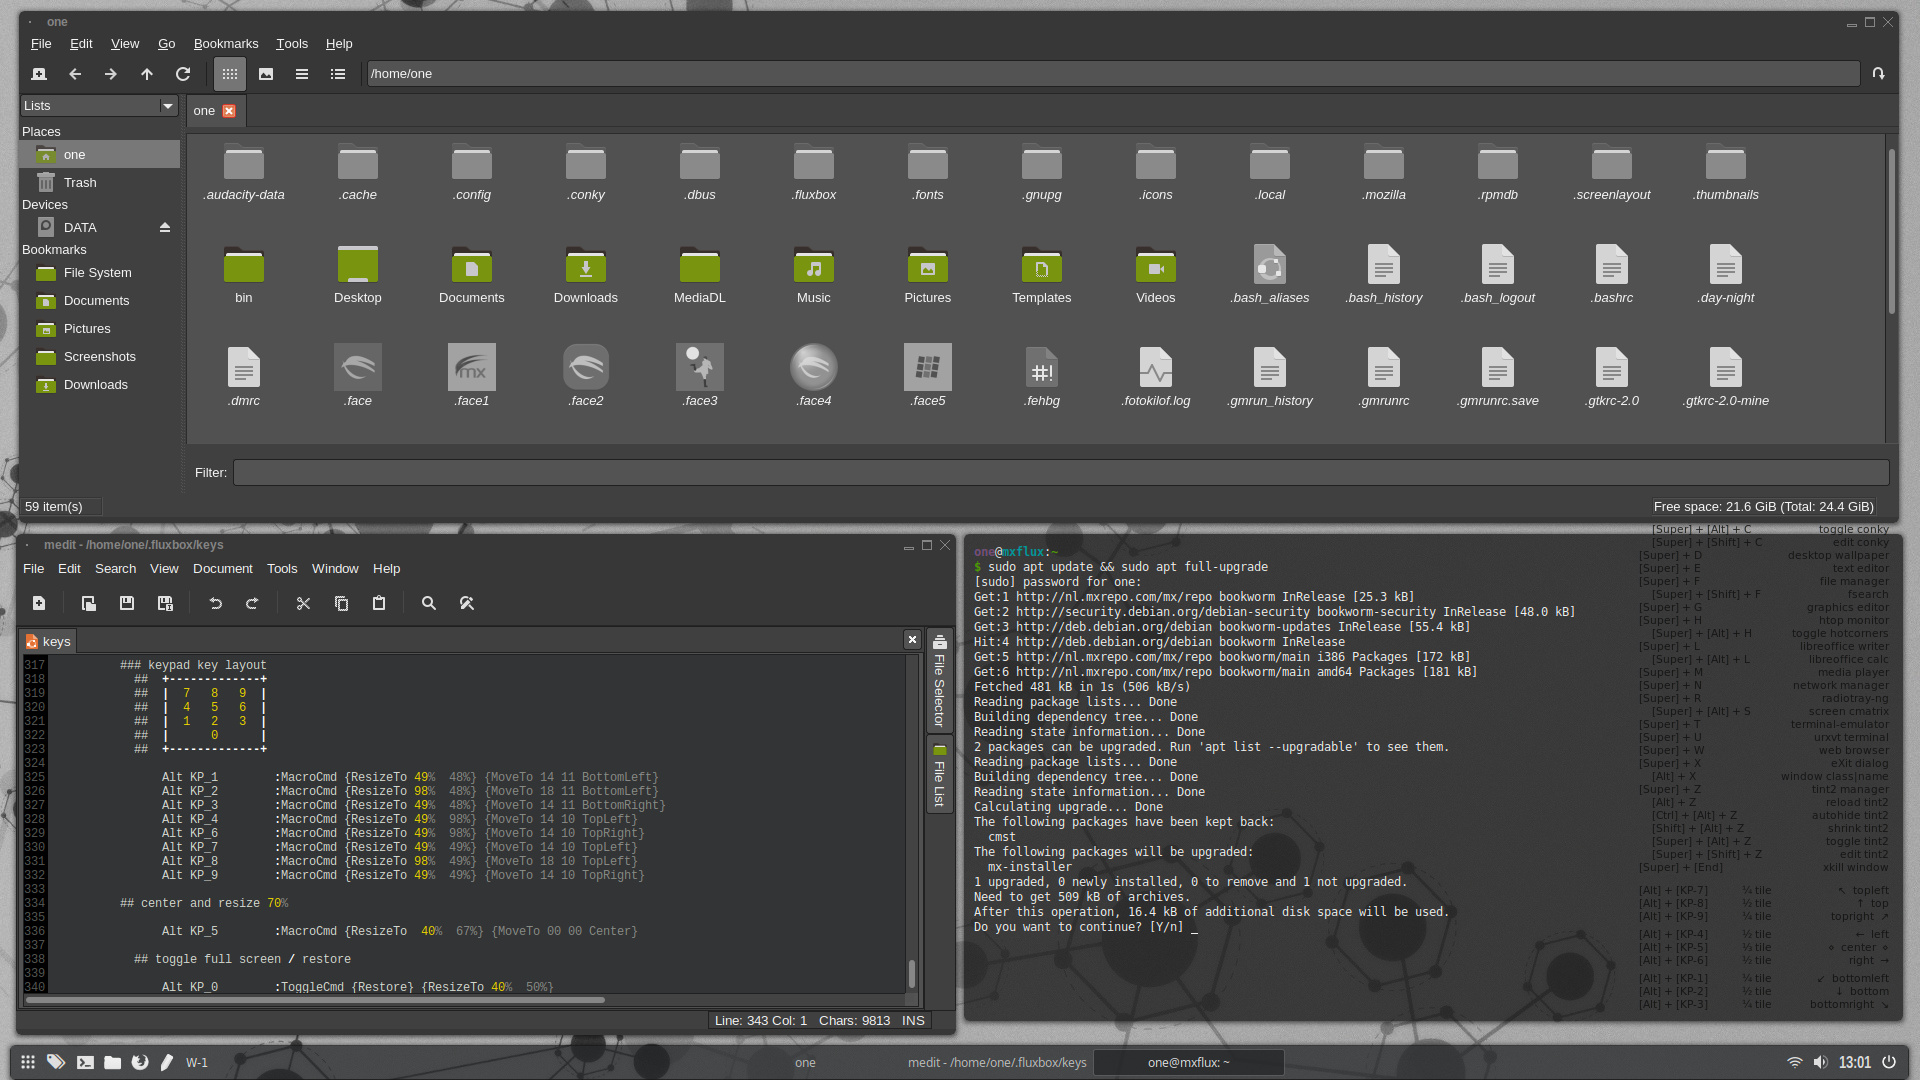
Task: Toggle the File List side pane
Action: click(x=939, y=776)
